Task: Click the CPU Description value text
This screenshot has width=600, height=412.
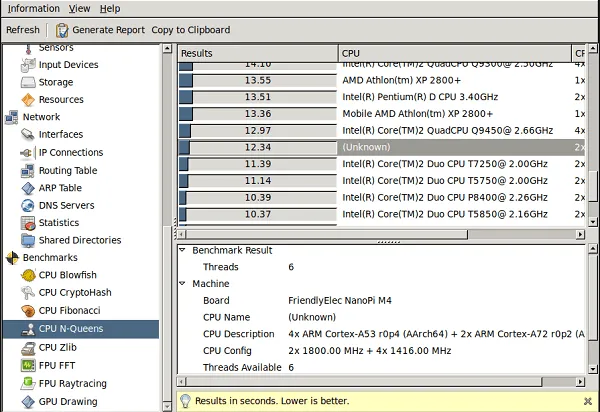Action: tap(436, 334)
